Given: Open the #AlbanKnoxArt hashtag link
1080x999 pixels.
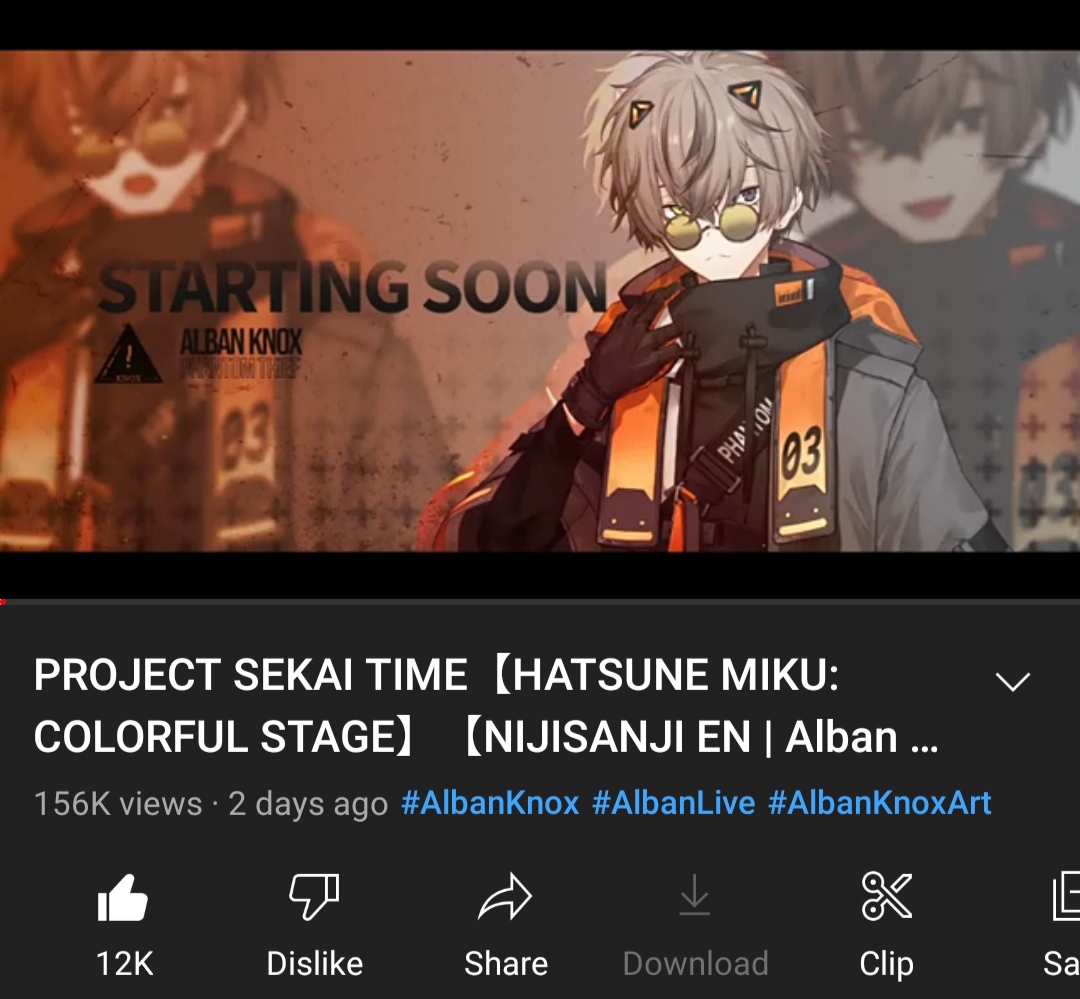Looking at the screenshot, I should [x=880, y=803].
